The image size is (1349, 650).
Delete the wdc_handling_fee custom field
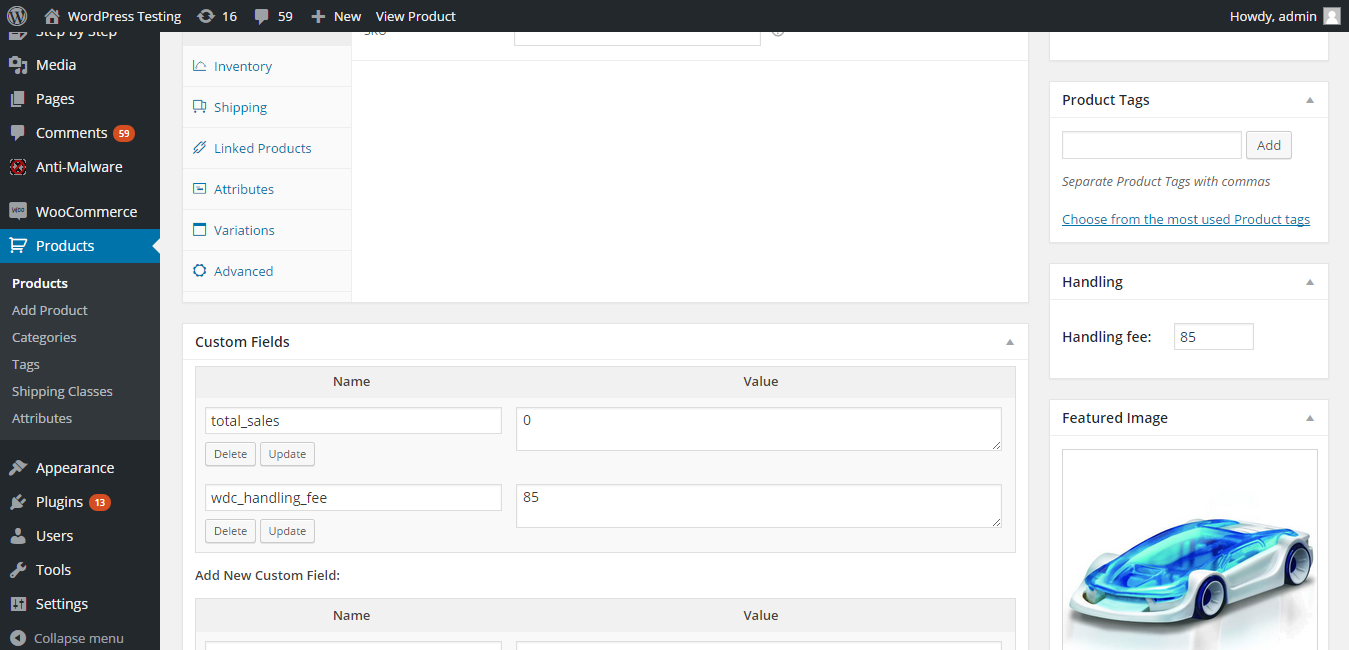[230, 531]
